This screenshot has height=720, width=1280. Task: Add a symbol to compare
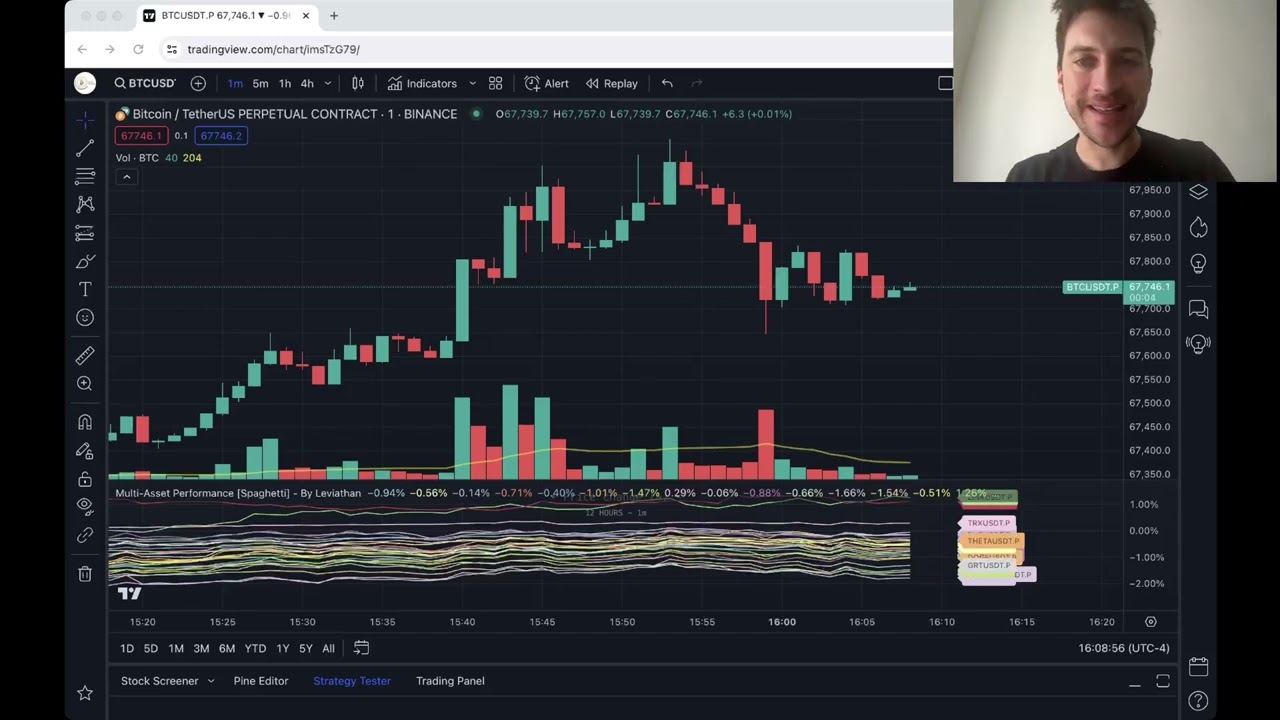click(x=198, y=83)
